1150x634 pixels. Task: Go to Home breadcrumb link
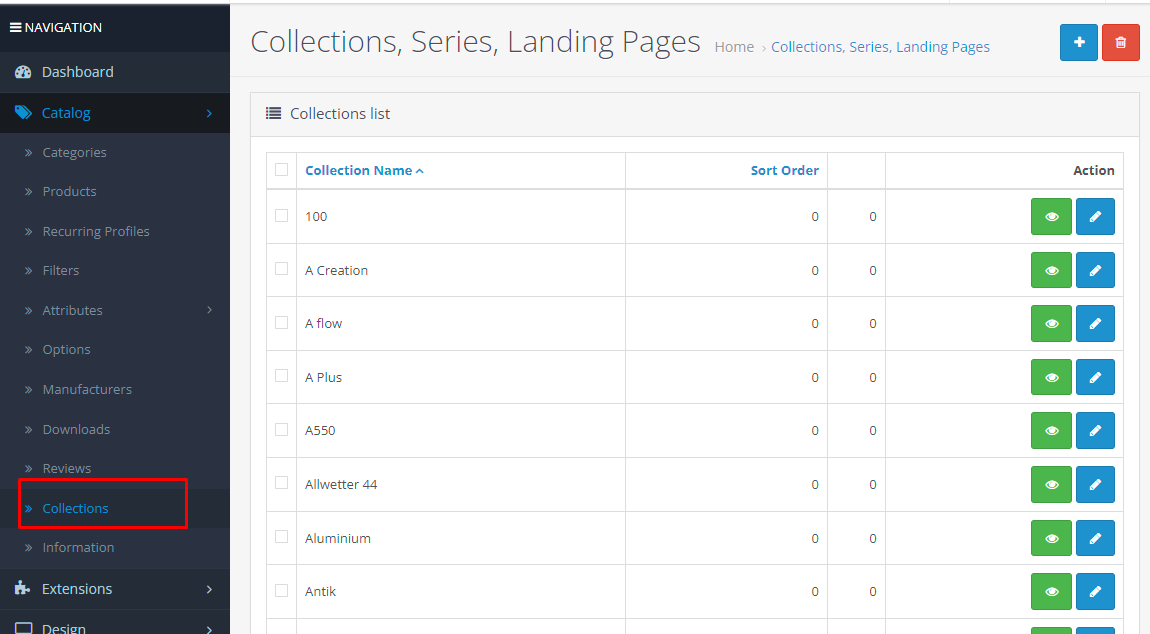(733, 47)
